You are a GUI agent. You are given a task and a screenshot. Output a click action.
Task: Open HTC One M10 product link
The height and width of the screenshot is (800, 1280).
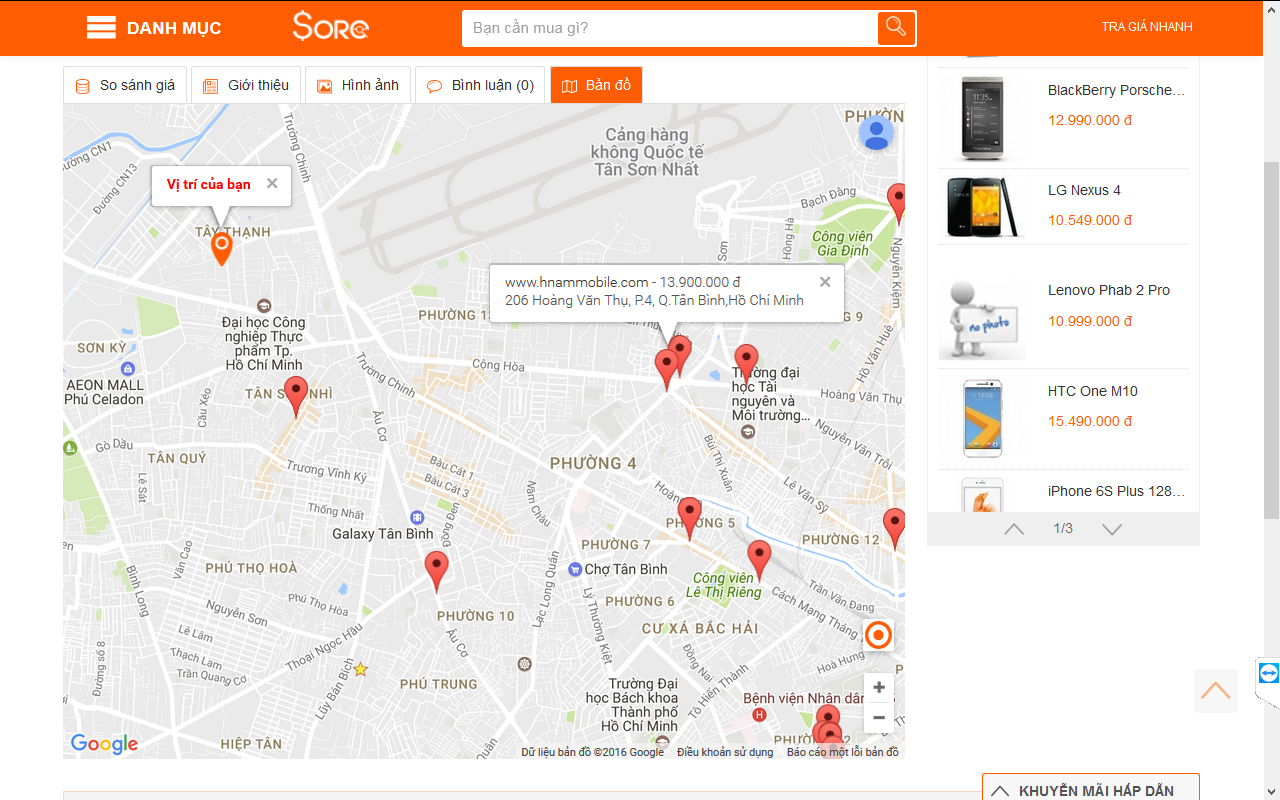click(x=1093, y=391)
